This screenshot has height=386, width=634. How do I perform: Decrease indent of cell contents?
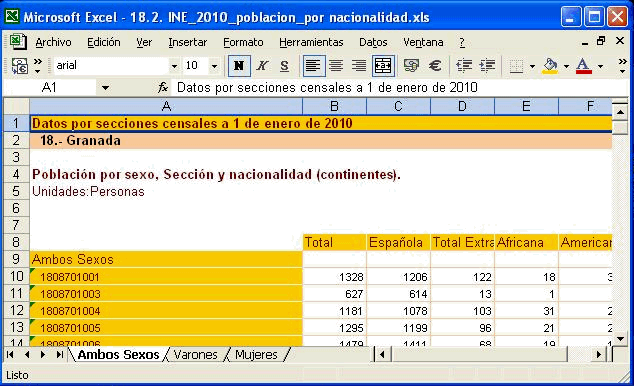(x=464, y=66)
